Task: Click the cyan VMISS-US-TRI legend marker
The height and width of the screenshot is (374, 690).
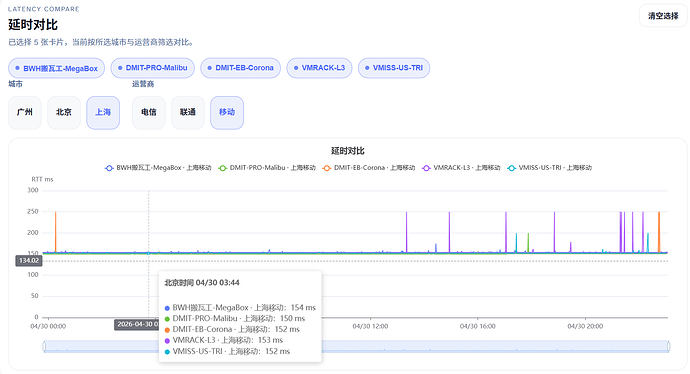Action: click(x=511, y=168)
